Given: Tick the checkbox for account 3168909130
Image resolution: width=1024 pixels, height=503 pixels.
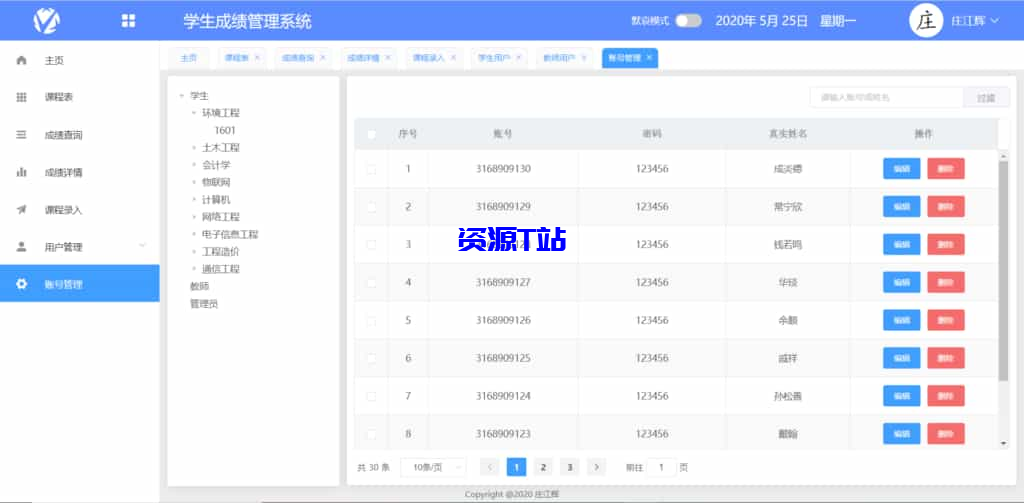Looking at the screenshot, I should point(372,169).
